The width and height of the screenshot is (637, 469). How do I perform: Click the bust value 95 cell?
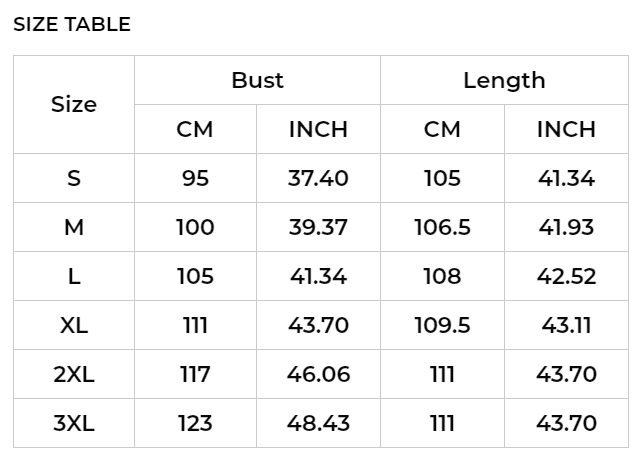pos(195,178)
